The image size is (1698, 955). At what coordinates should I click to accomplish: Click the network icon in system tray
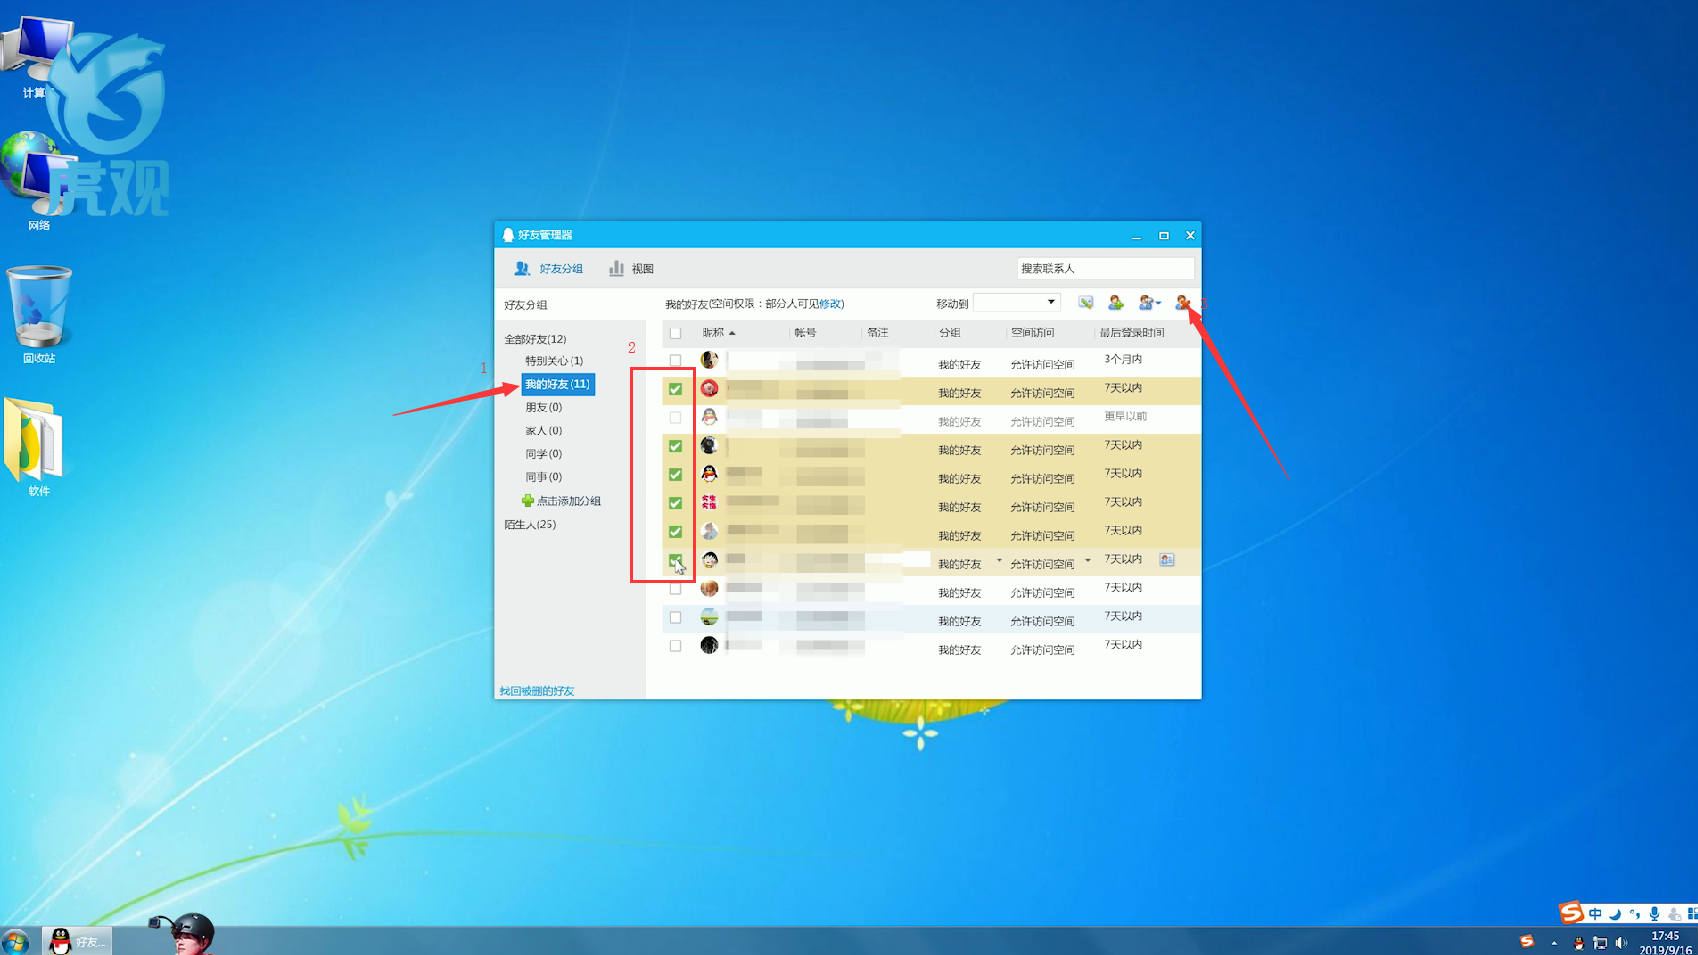tap(1600, 942)
